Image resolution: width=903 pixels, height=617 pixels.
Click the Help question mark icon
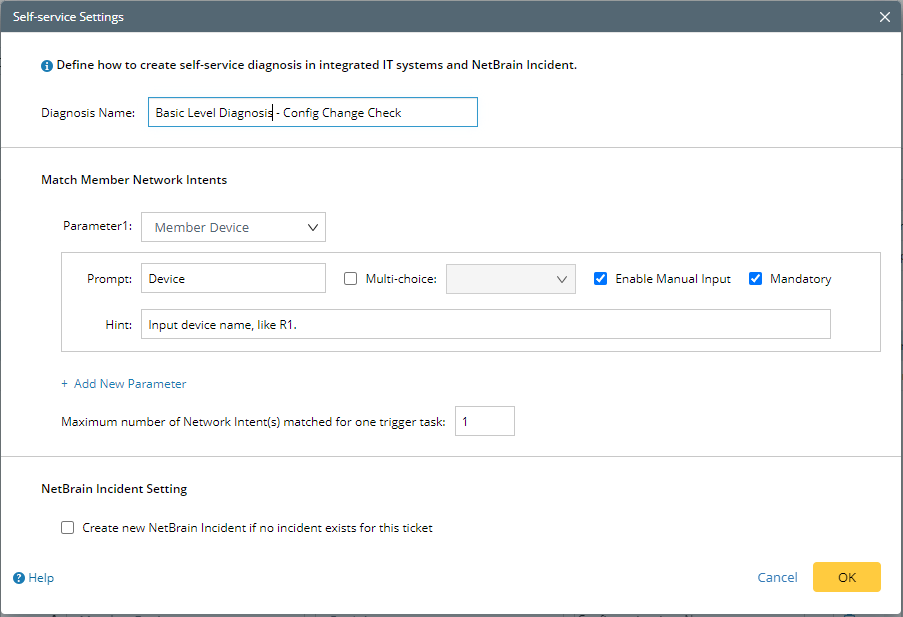(19, 578)
